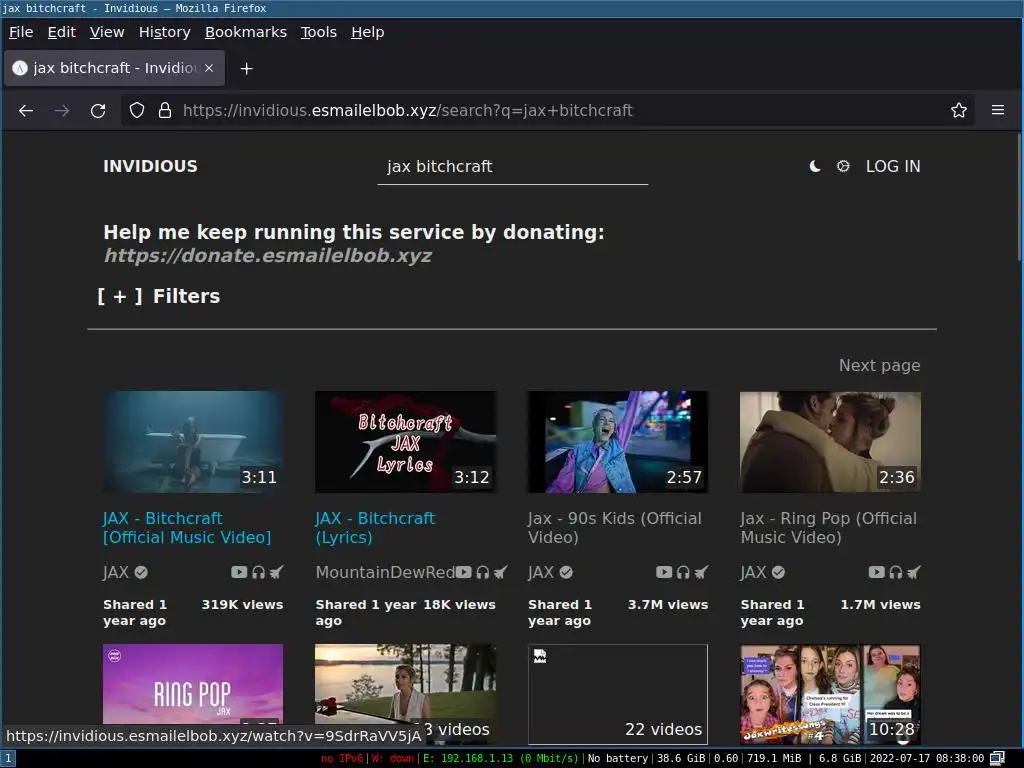Image resolution: width=1024 pixels, height=768 pixels.
Task: Click the No battery status entry
Action: pyautogui.click(x=618, y=758)
